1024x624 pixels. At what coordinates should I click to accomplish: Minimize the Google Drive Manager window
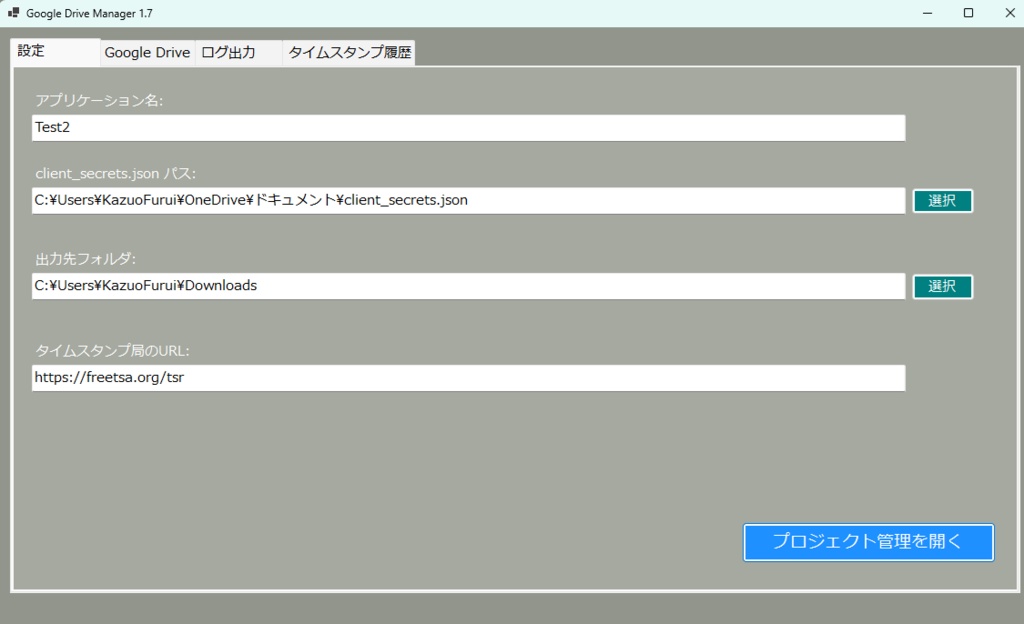pyautogui.click(x=927, y=13)
